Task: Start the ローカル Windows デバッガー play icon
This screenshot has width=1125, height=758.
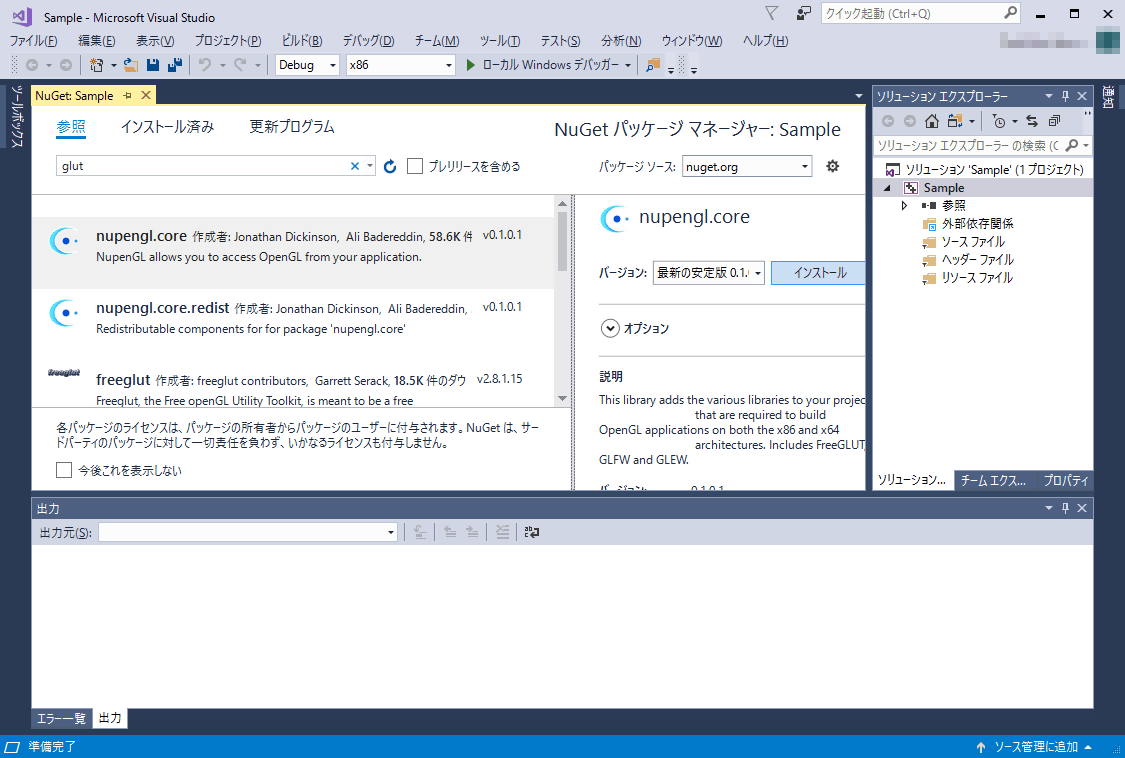Action: point(471,65)
